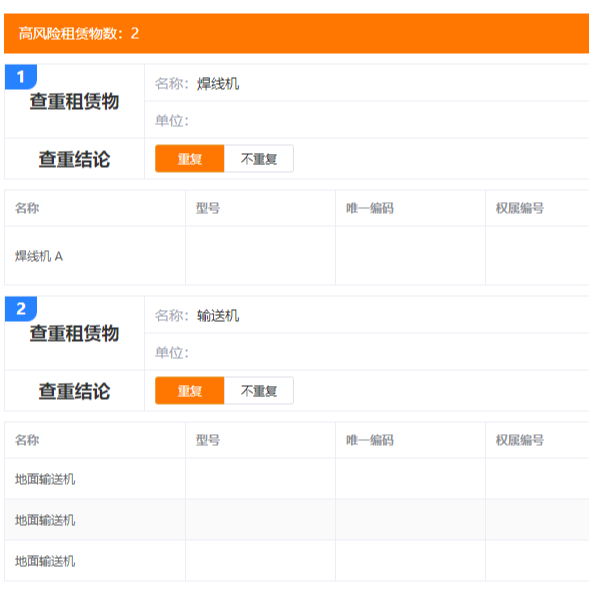Click 权属编号 column header in first table
The image size is (589, 592).
520,208
